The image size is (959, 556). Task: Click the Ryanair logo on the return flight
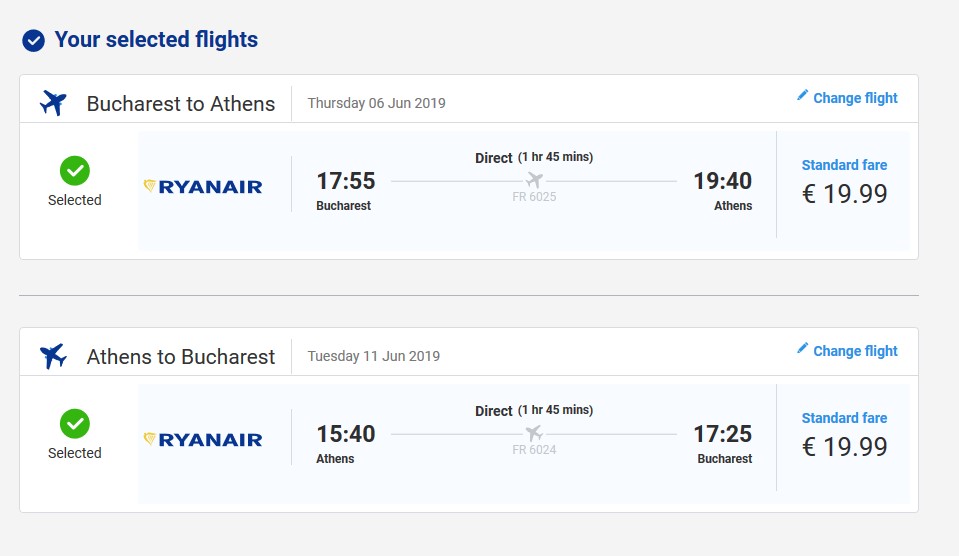203,440
